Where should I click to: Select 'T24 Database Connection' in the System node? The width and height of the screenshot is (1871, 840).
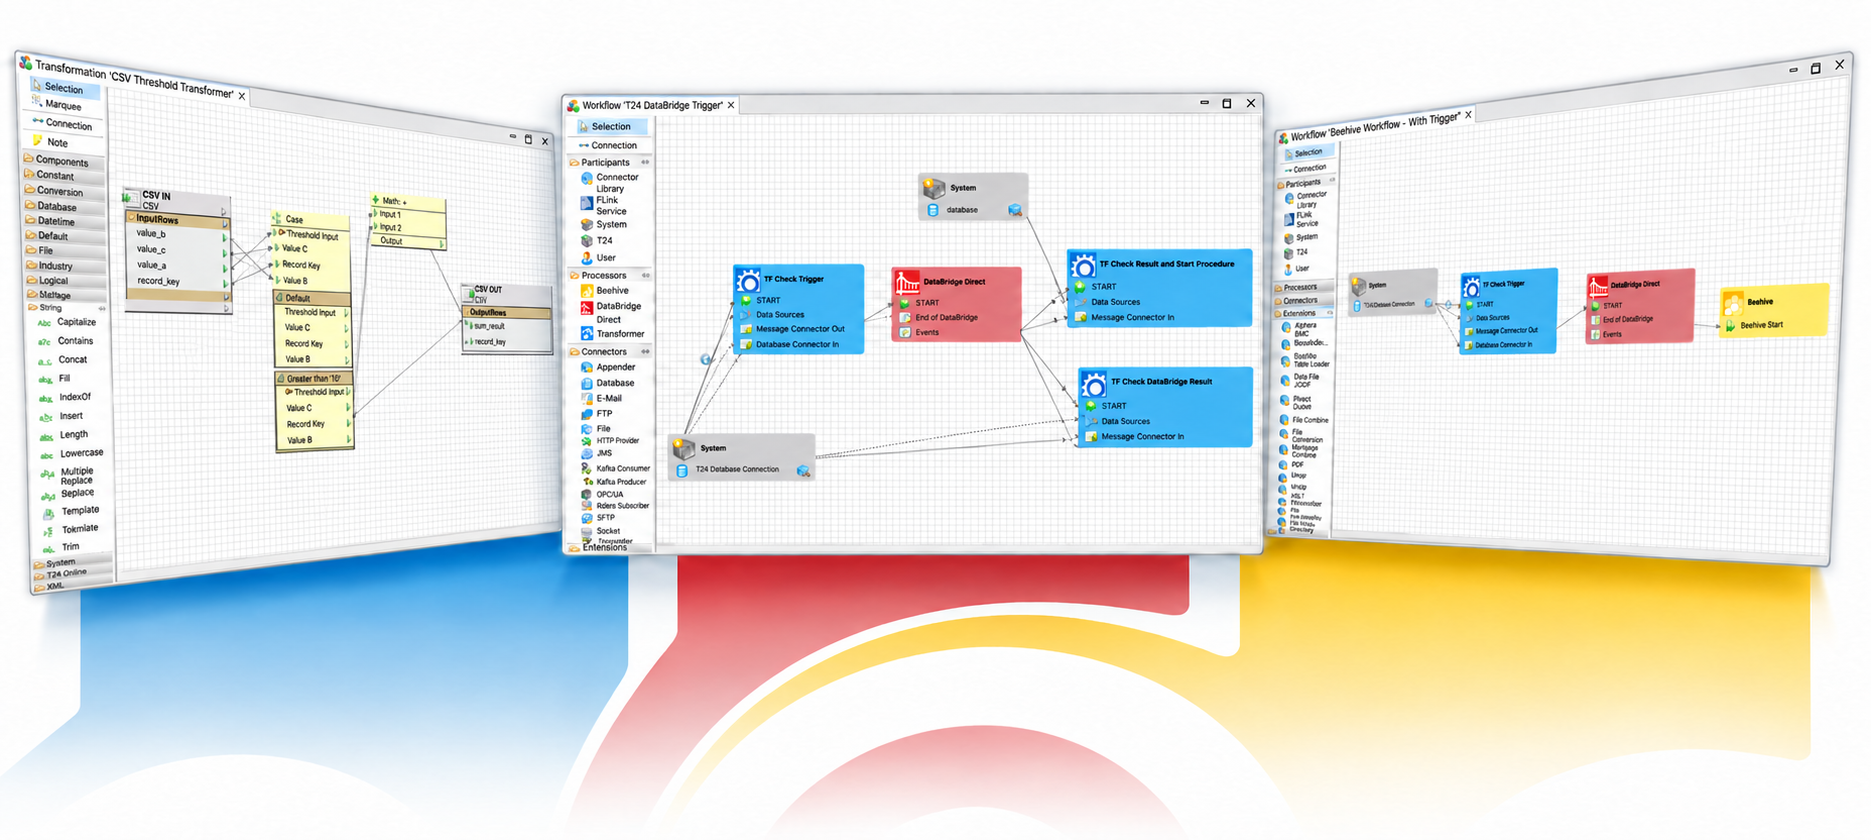point(737,469)
